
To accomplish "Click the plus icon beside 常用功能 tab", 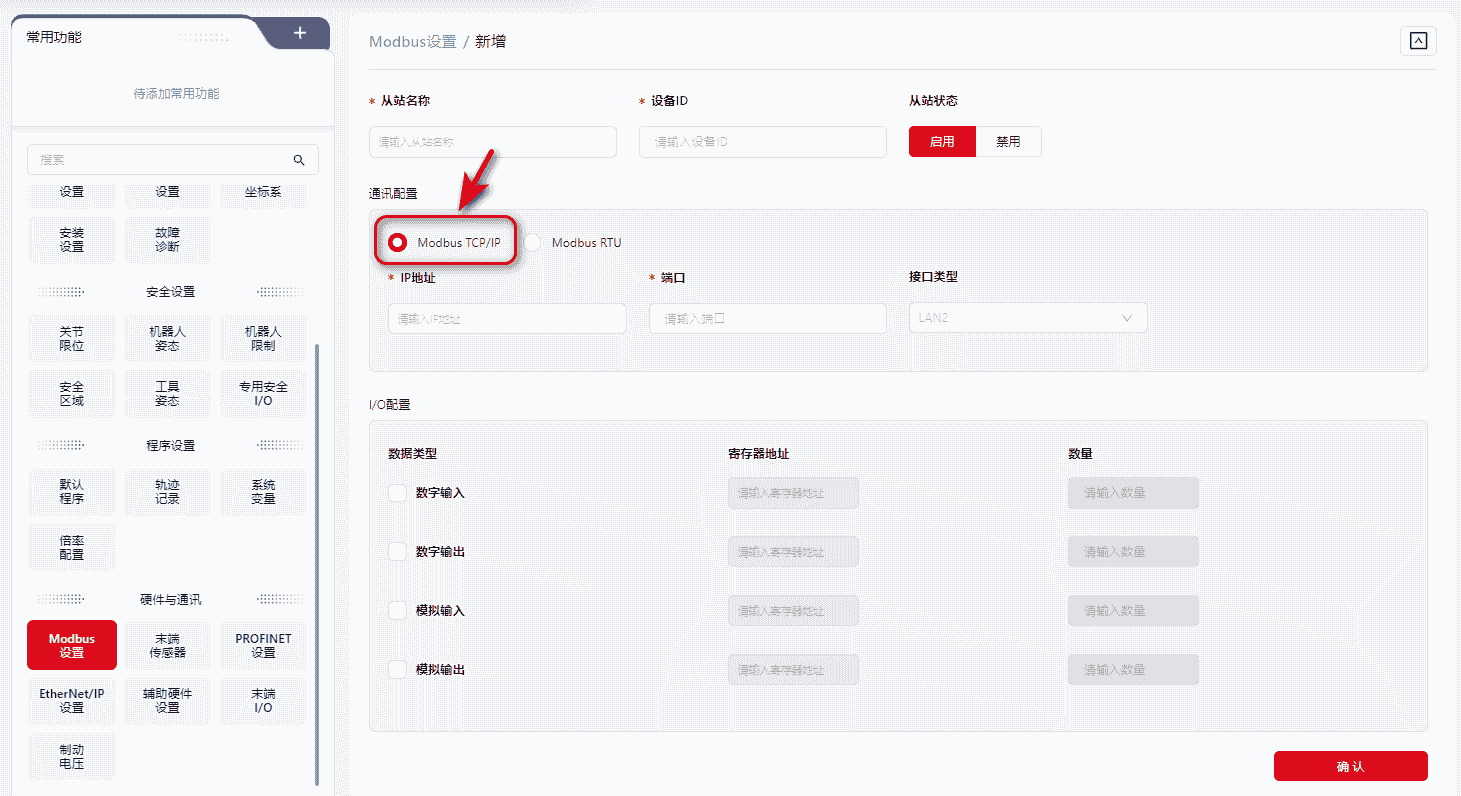I will (x=299, y=33).
